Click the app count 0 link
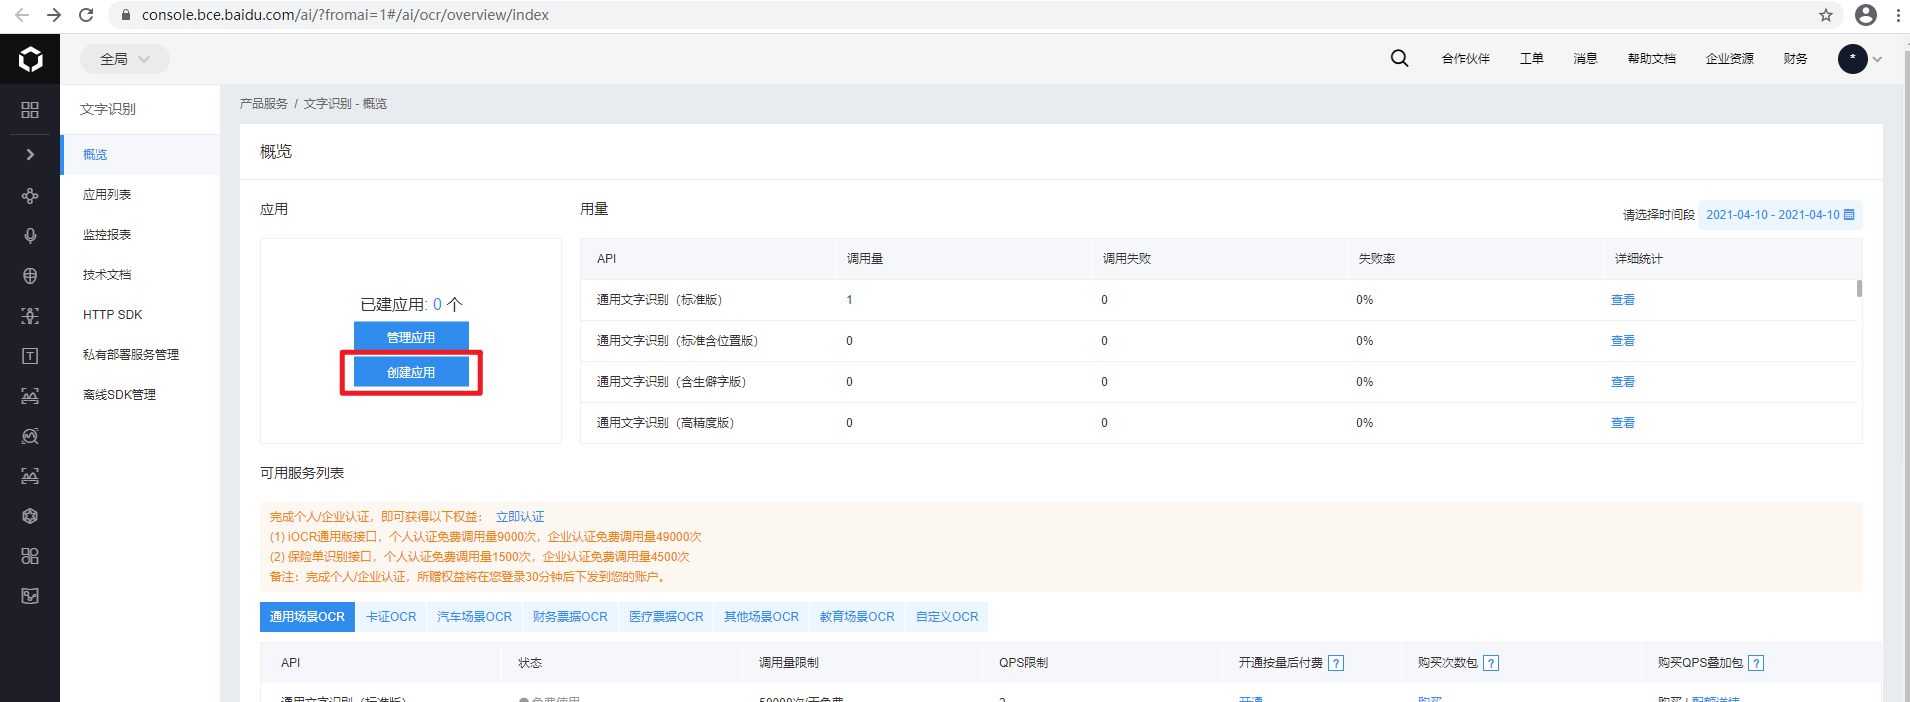The width and height of the screenshot is (1910, 702). (x=437, y=305)
